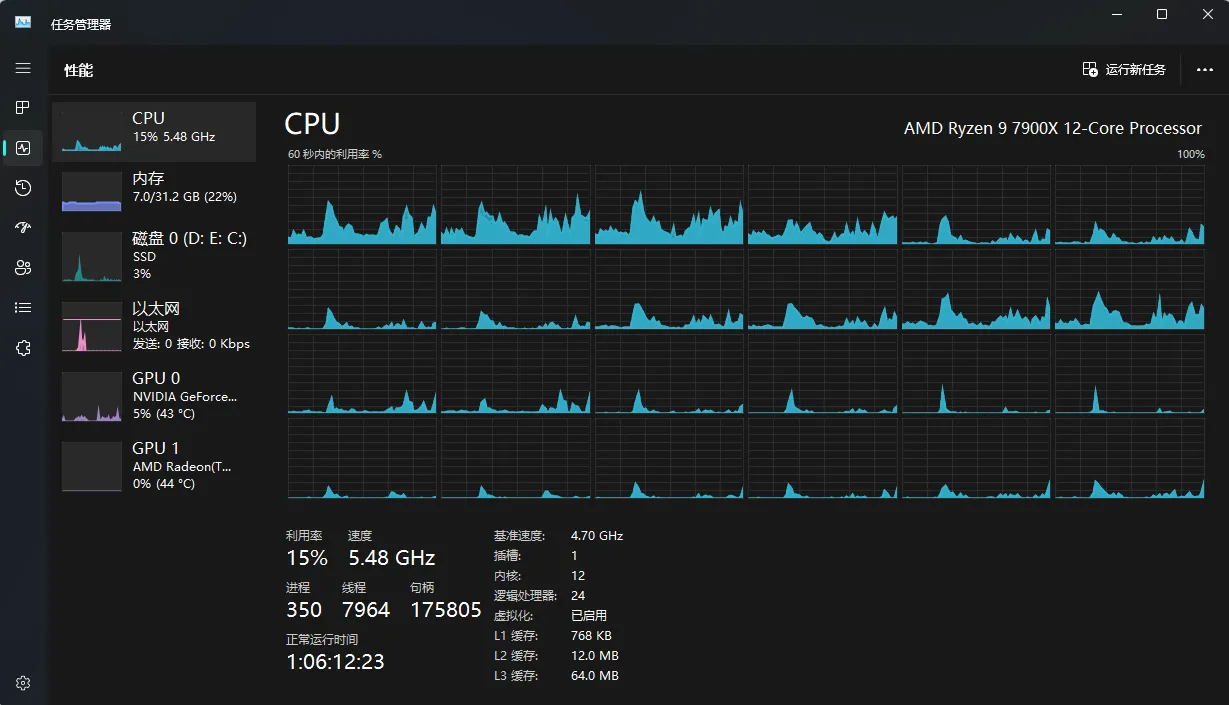This screenshot has height=705, width=1229.
Task: Select the 磁盘 0 SSD panel
Action: tap(155, 256)
